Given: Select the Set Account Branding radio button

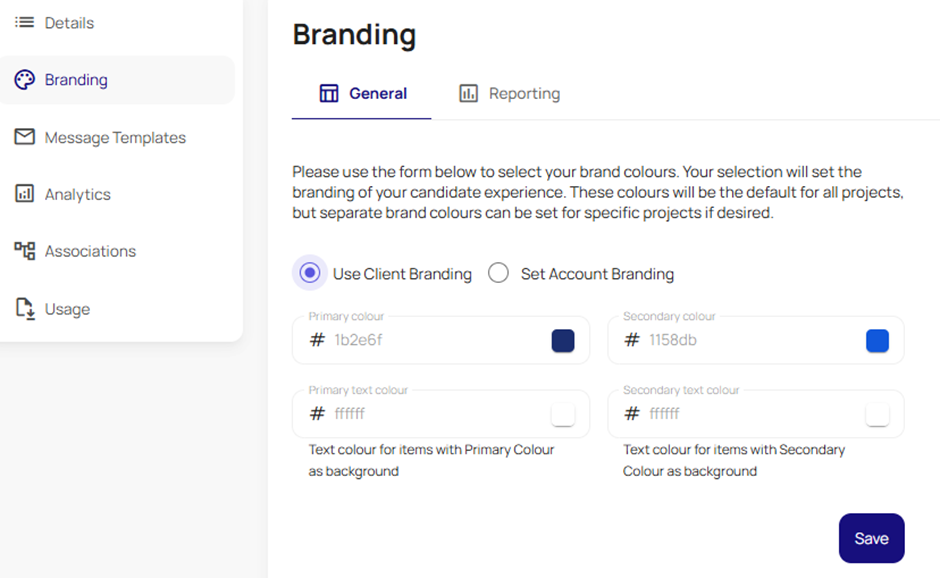Looking at the screenshot, I should coord(498,273).
